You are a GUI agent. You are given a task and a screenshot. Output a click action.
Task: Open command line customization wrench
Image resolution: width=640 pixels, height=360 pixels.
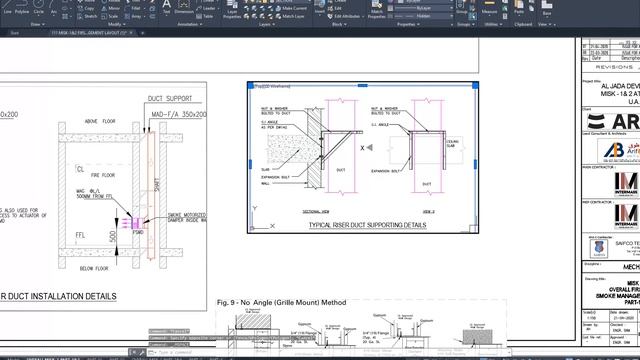142,352
